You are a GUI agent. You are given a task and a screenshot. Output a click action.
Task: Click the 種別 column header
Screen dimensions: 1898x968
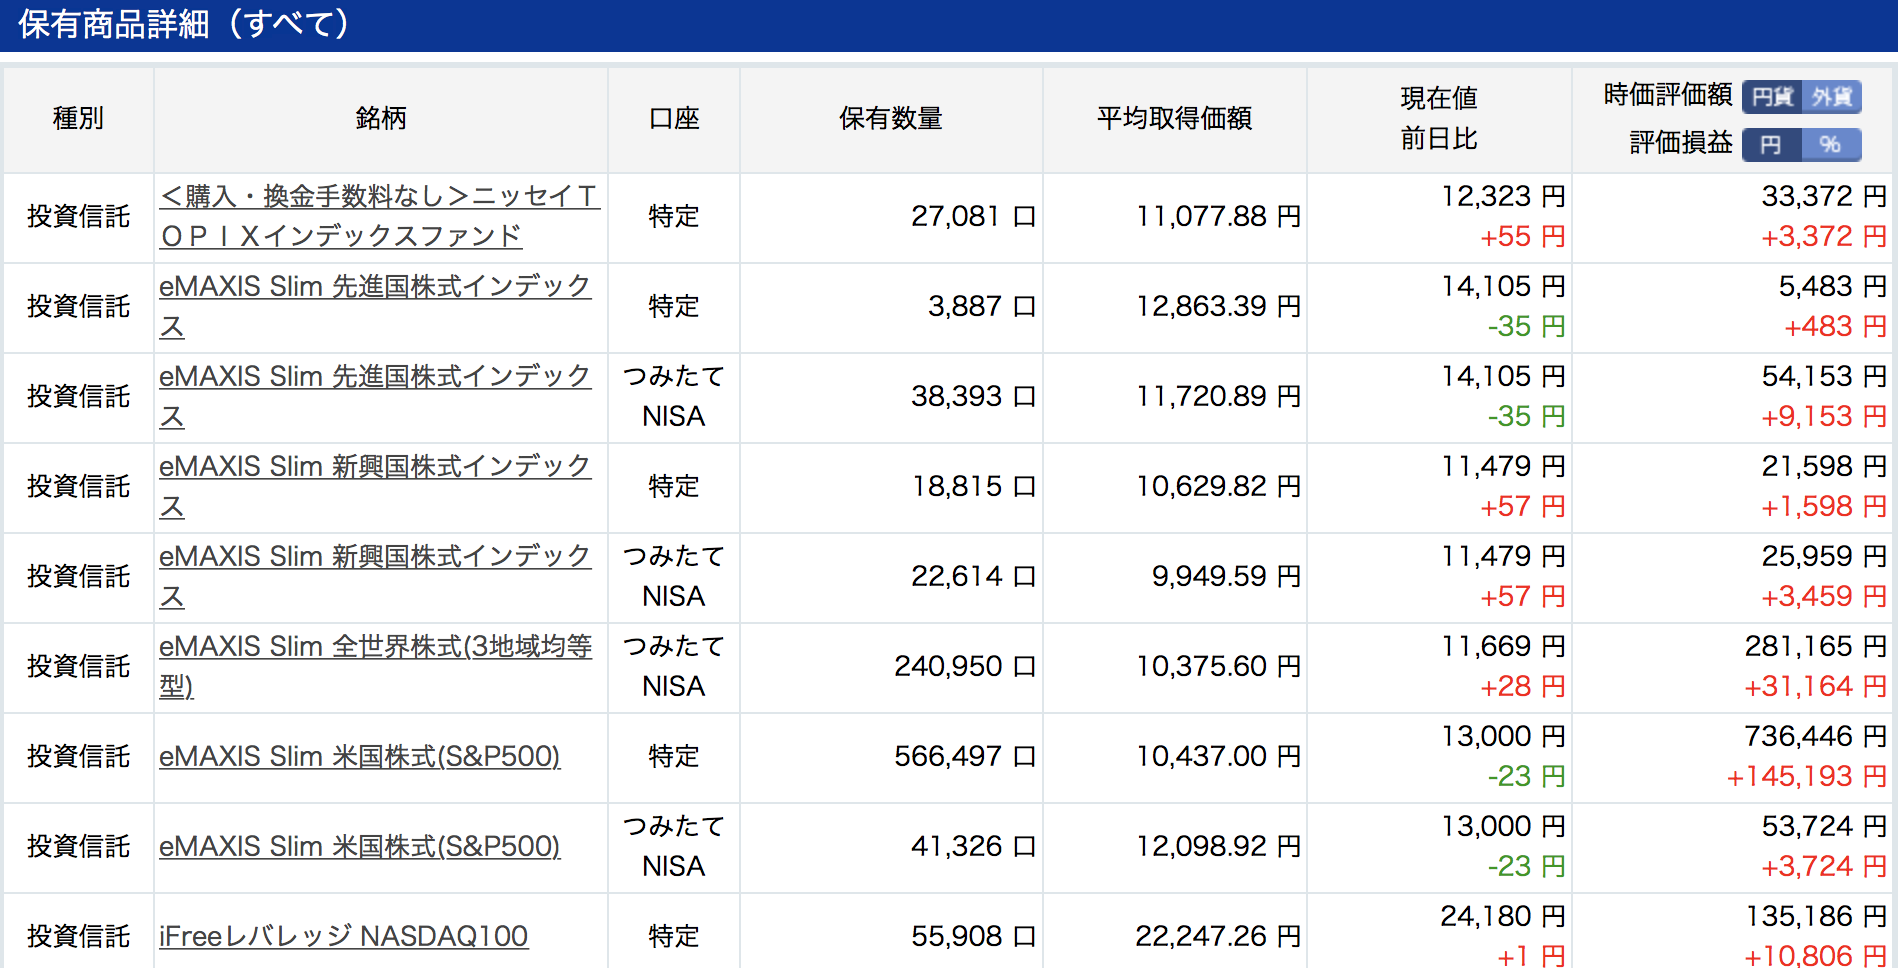(x=78, y=119)
